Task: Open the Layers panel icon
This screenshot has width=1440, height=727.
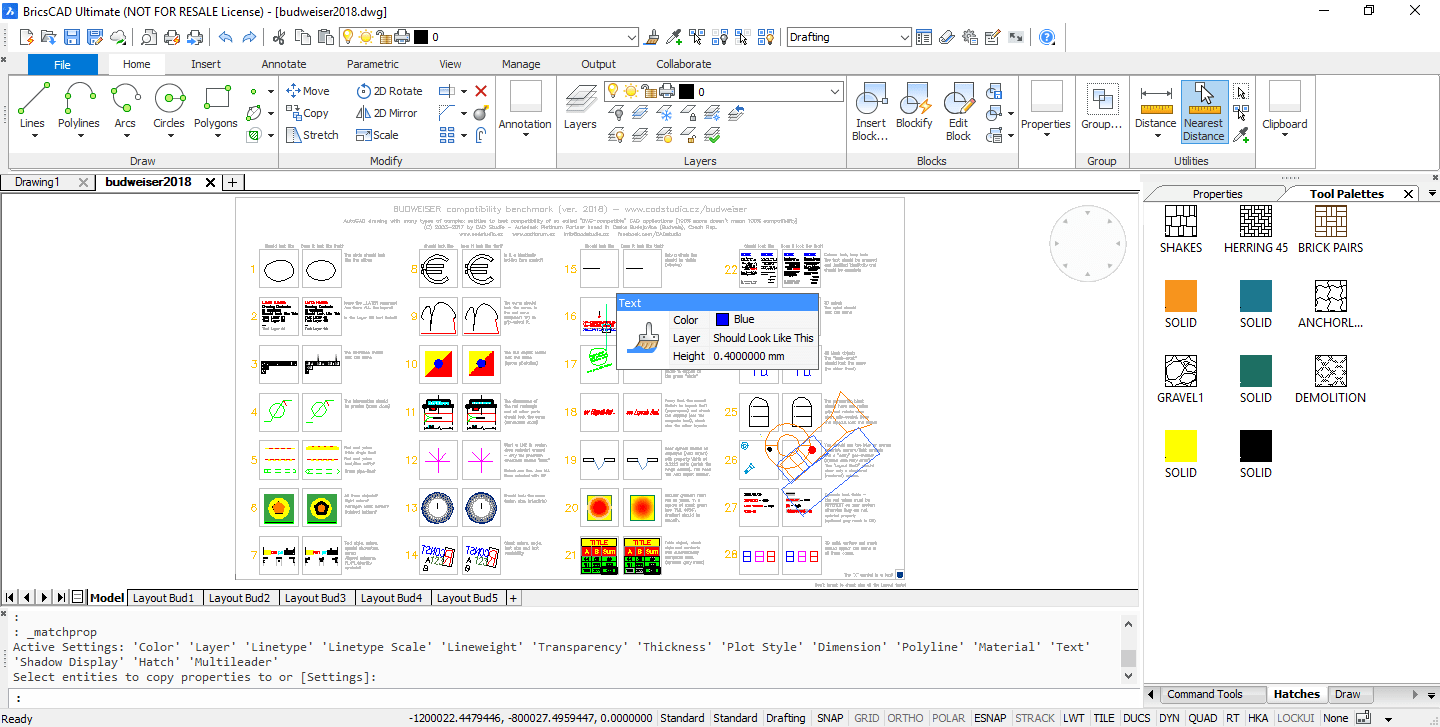Action: 580,108
